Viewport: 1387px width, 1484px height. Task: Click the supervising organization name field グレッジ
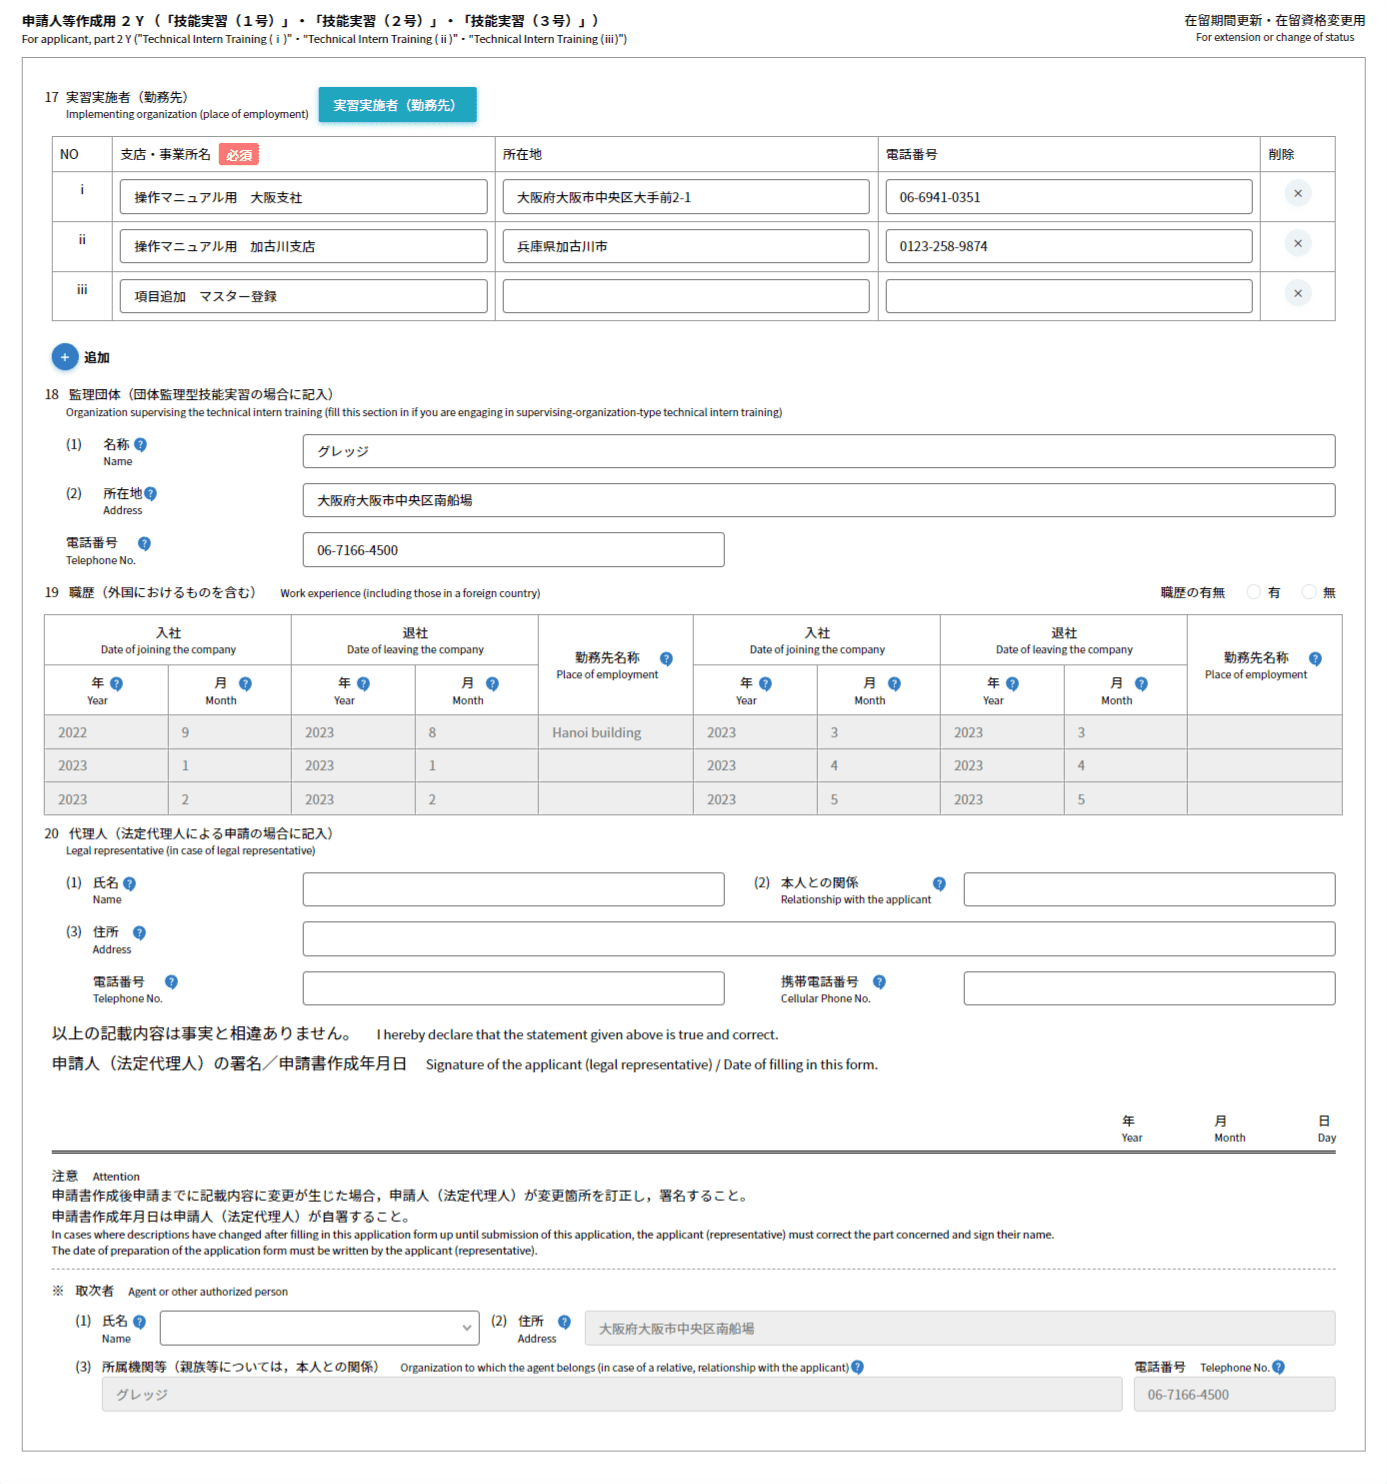[818, 452]
